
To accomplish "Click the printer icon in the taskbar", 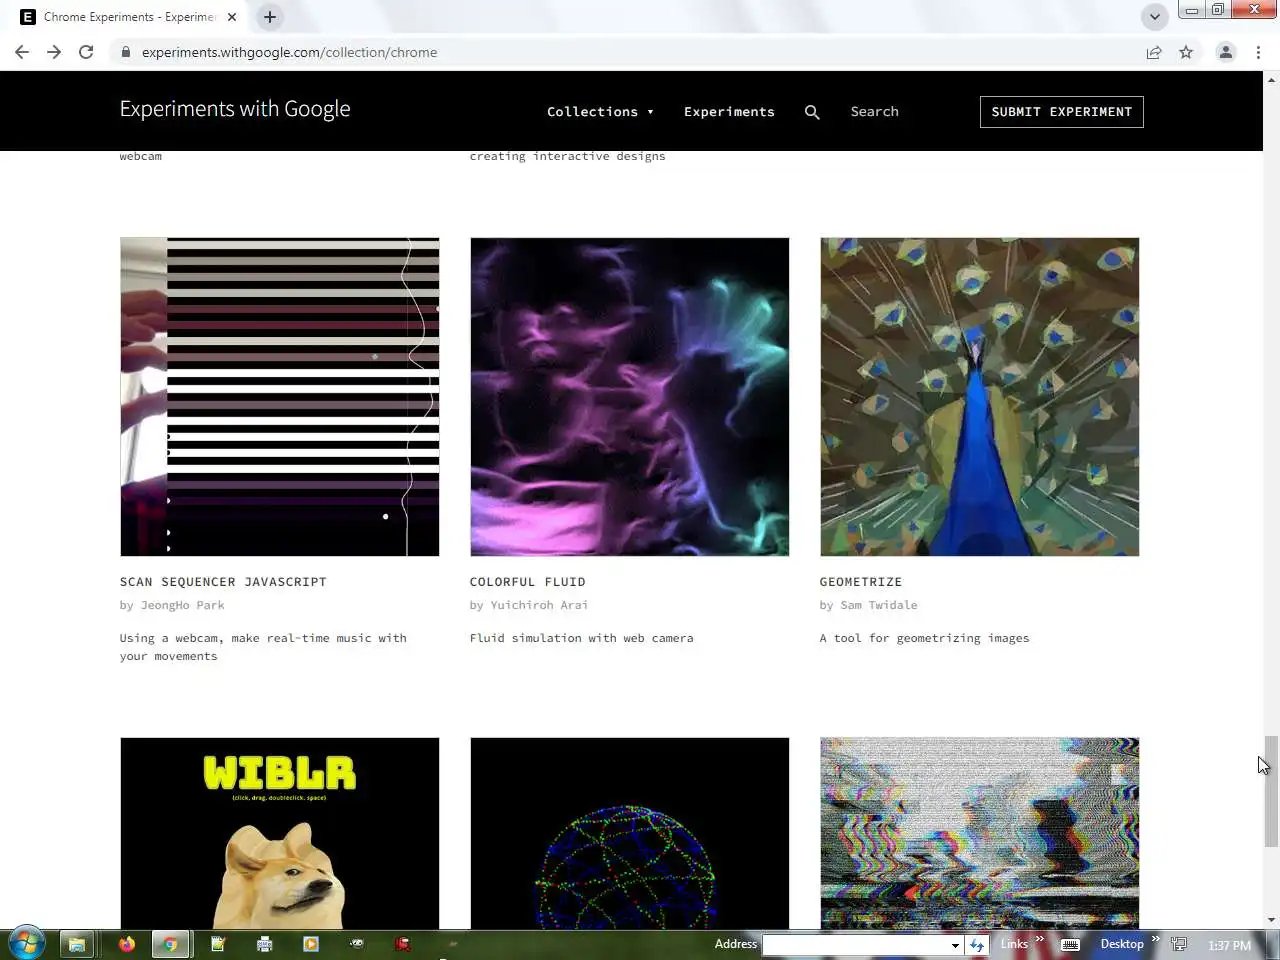I will (265, 943).
